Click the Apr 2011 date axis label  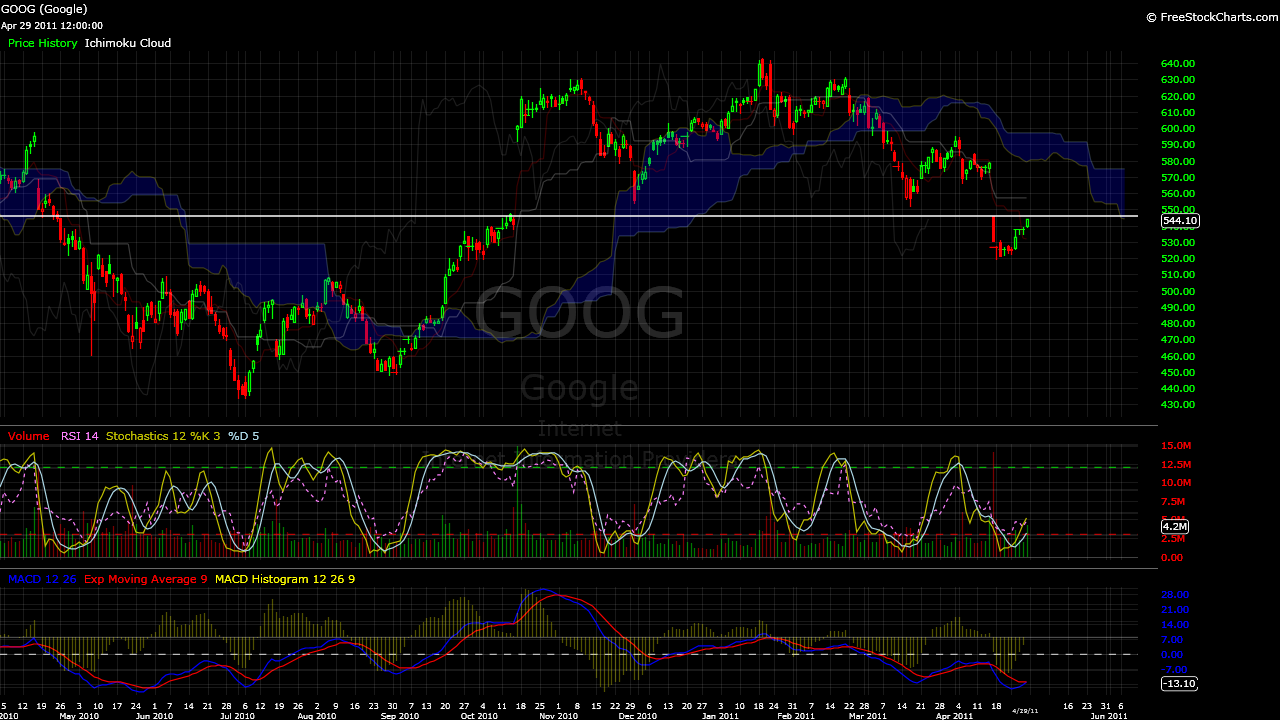pyautogui.click(x=954, y=716)
